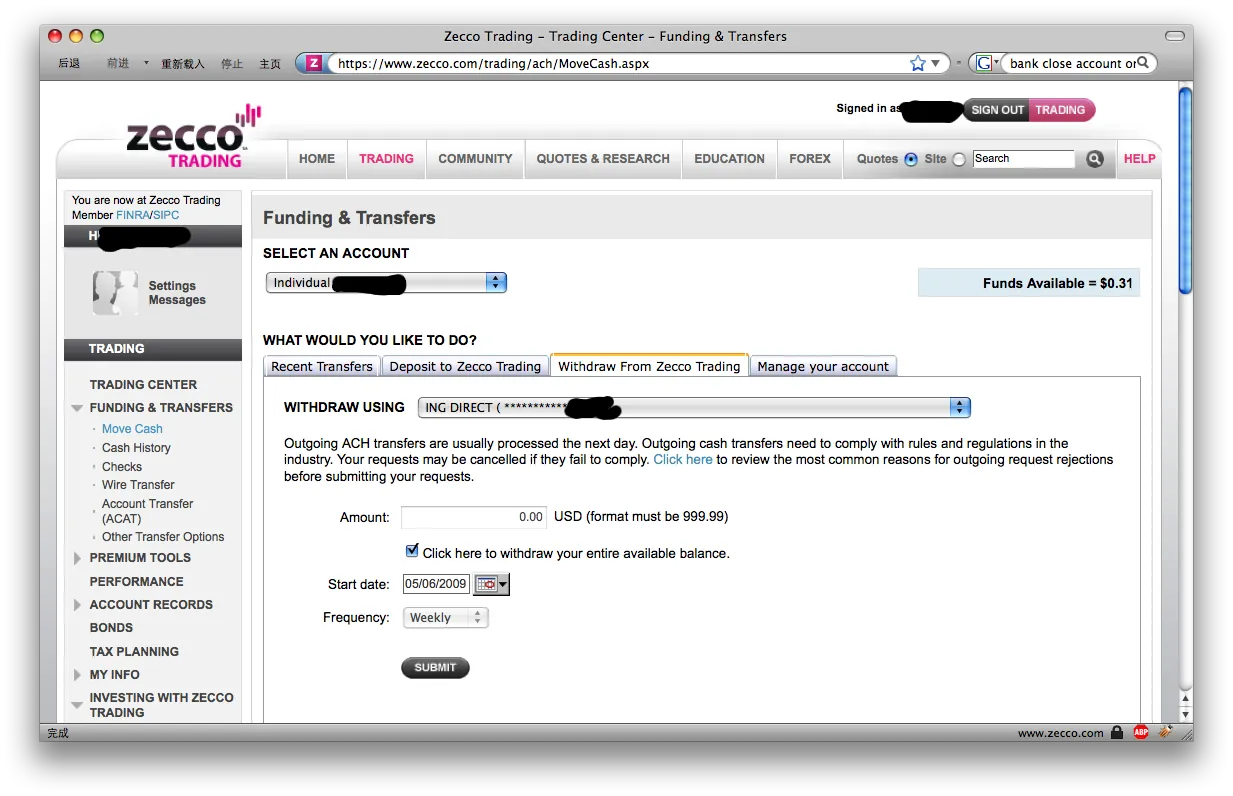
Task: Select the Quotes radio button
Action: (911, 159)
